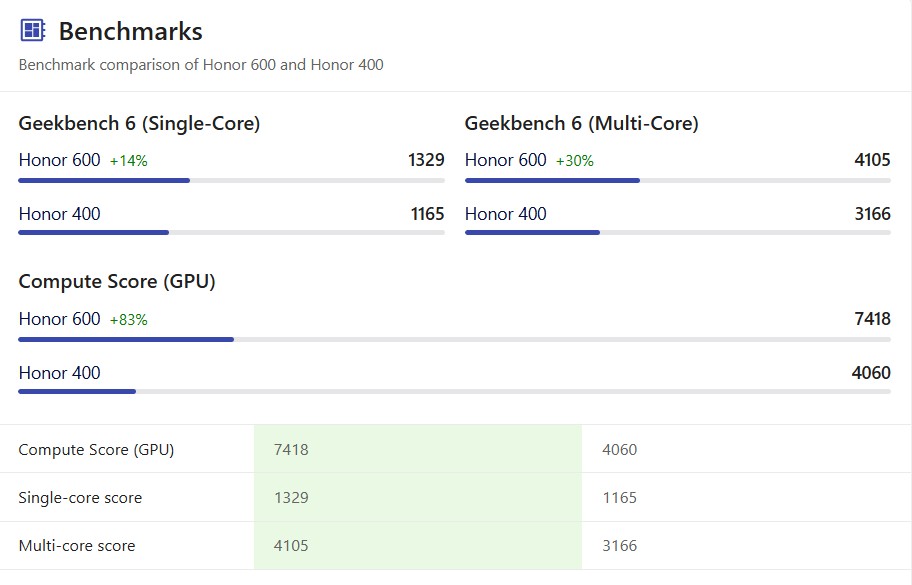Image resolution: width=912 pixels, height=585 pixels.
Task: Select the benchmark comparison subtitle text
Action: click(201, 65)
